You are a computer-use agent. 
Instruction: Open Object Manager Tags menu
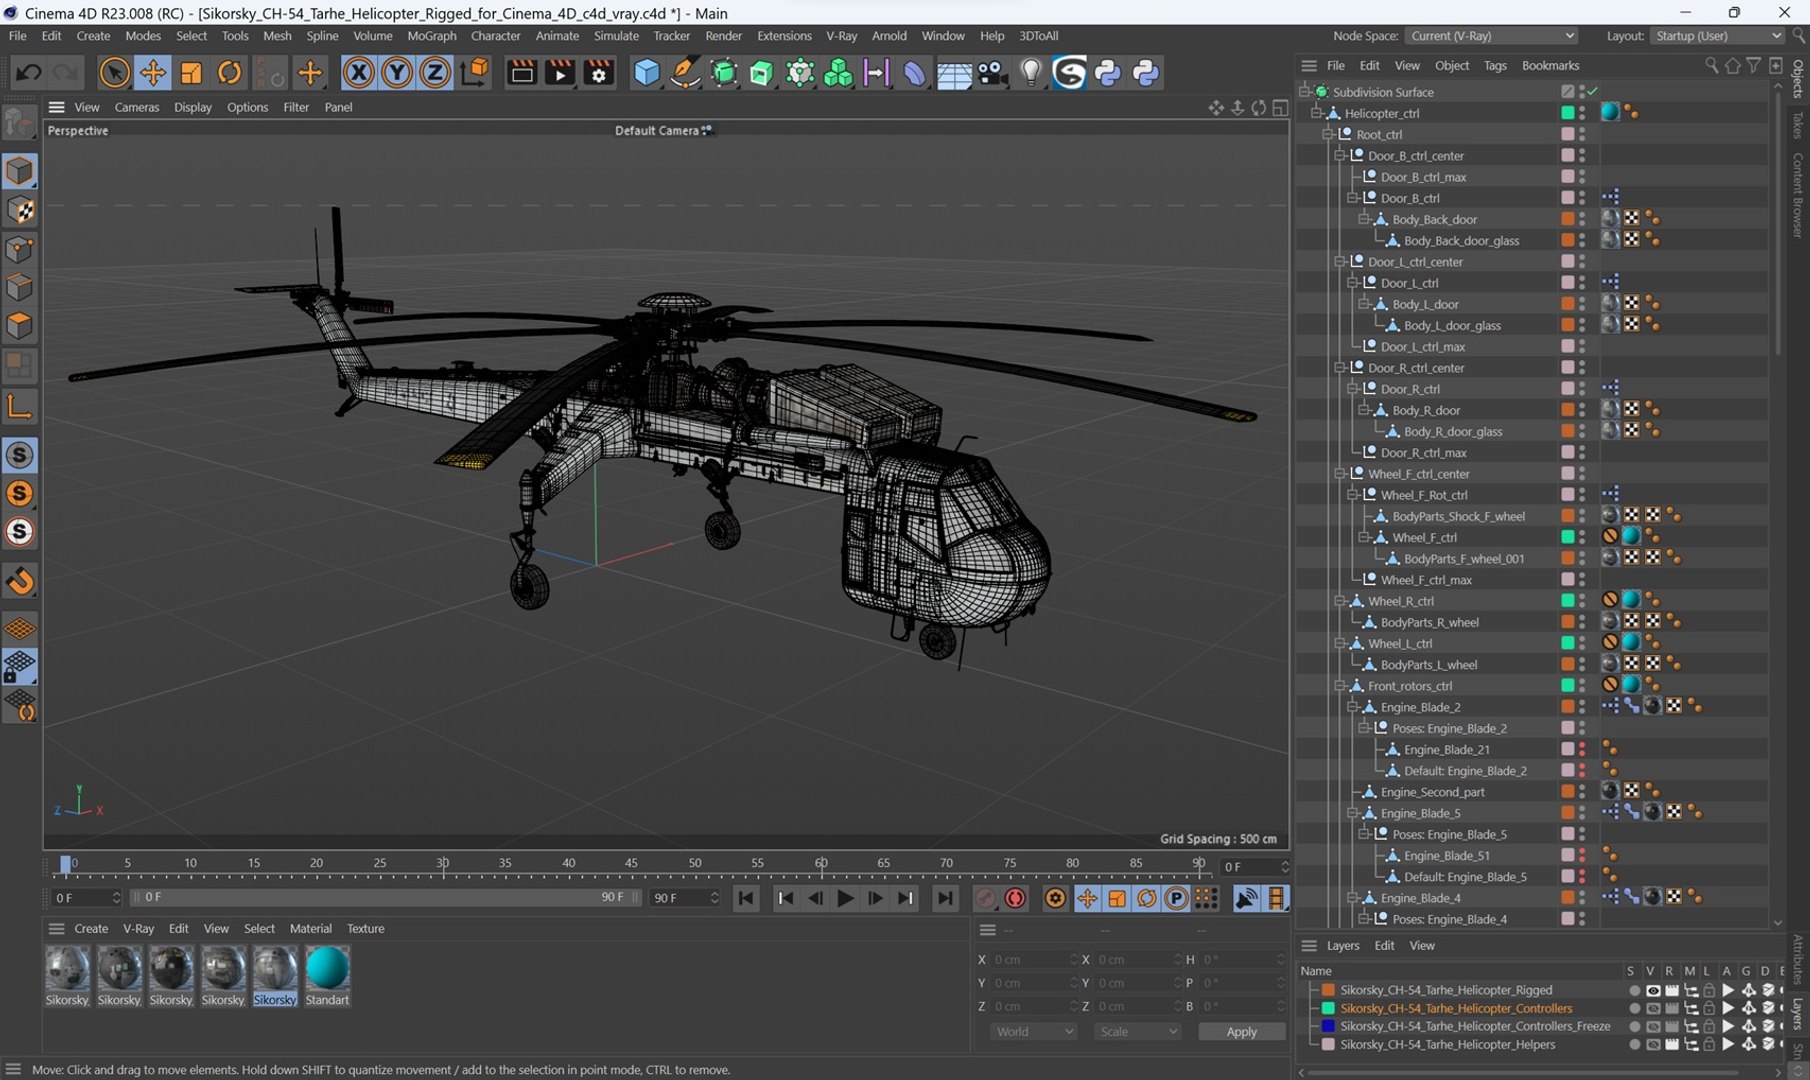tap(1495, 66)
